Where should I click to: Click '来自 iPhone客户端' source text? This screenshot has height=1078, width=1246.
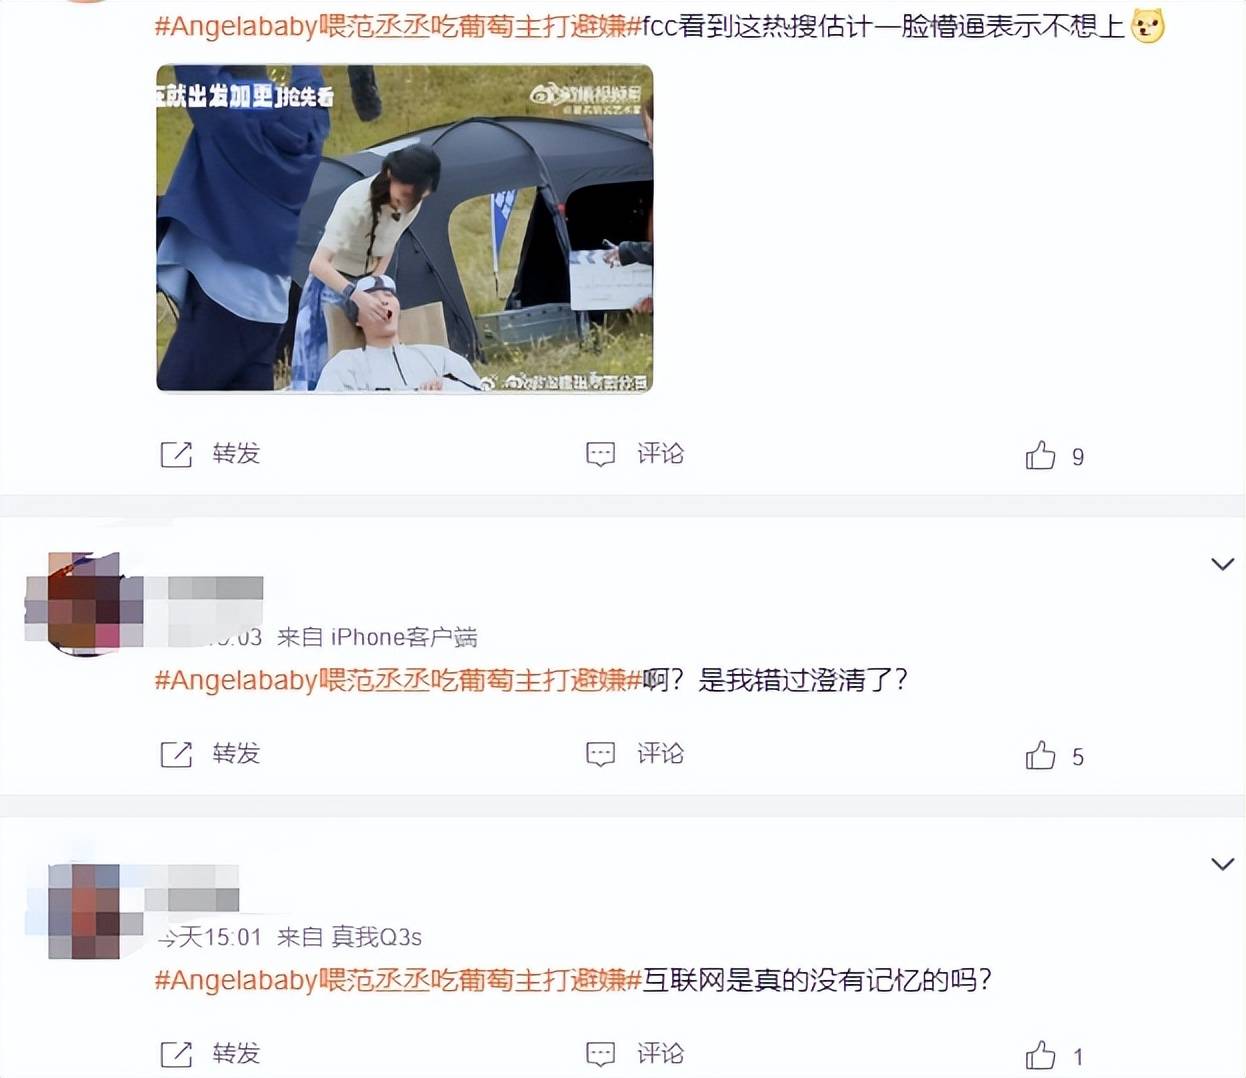(377, 637)
